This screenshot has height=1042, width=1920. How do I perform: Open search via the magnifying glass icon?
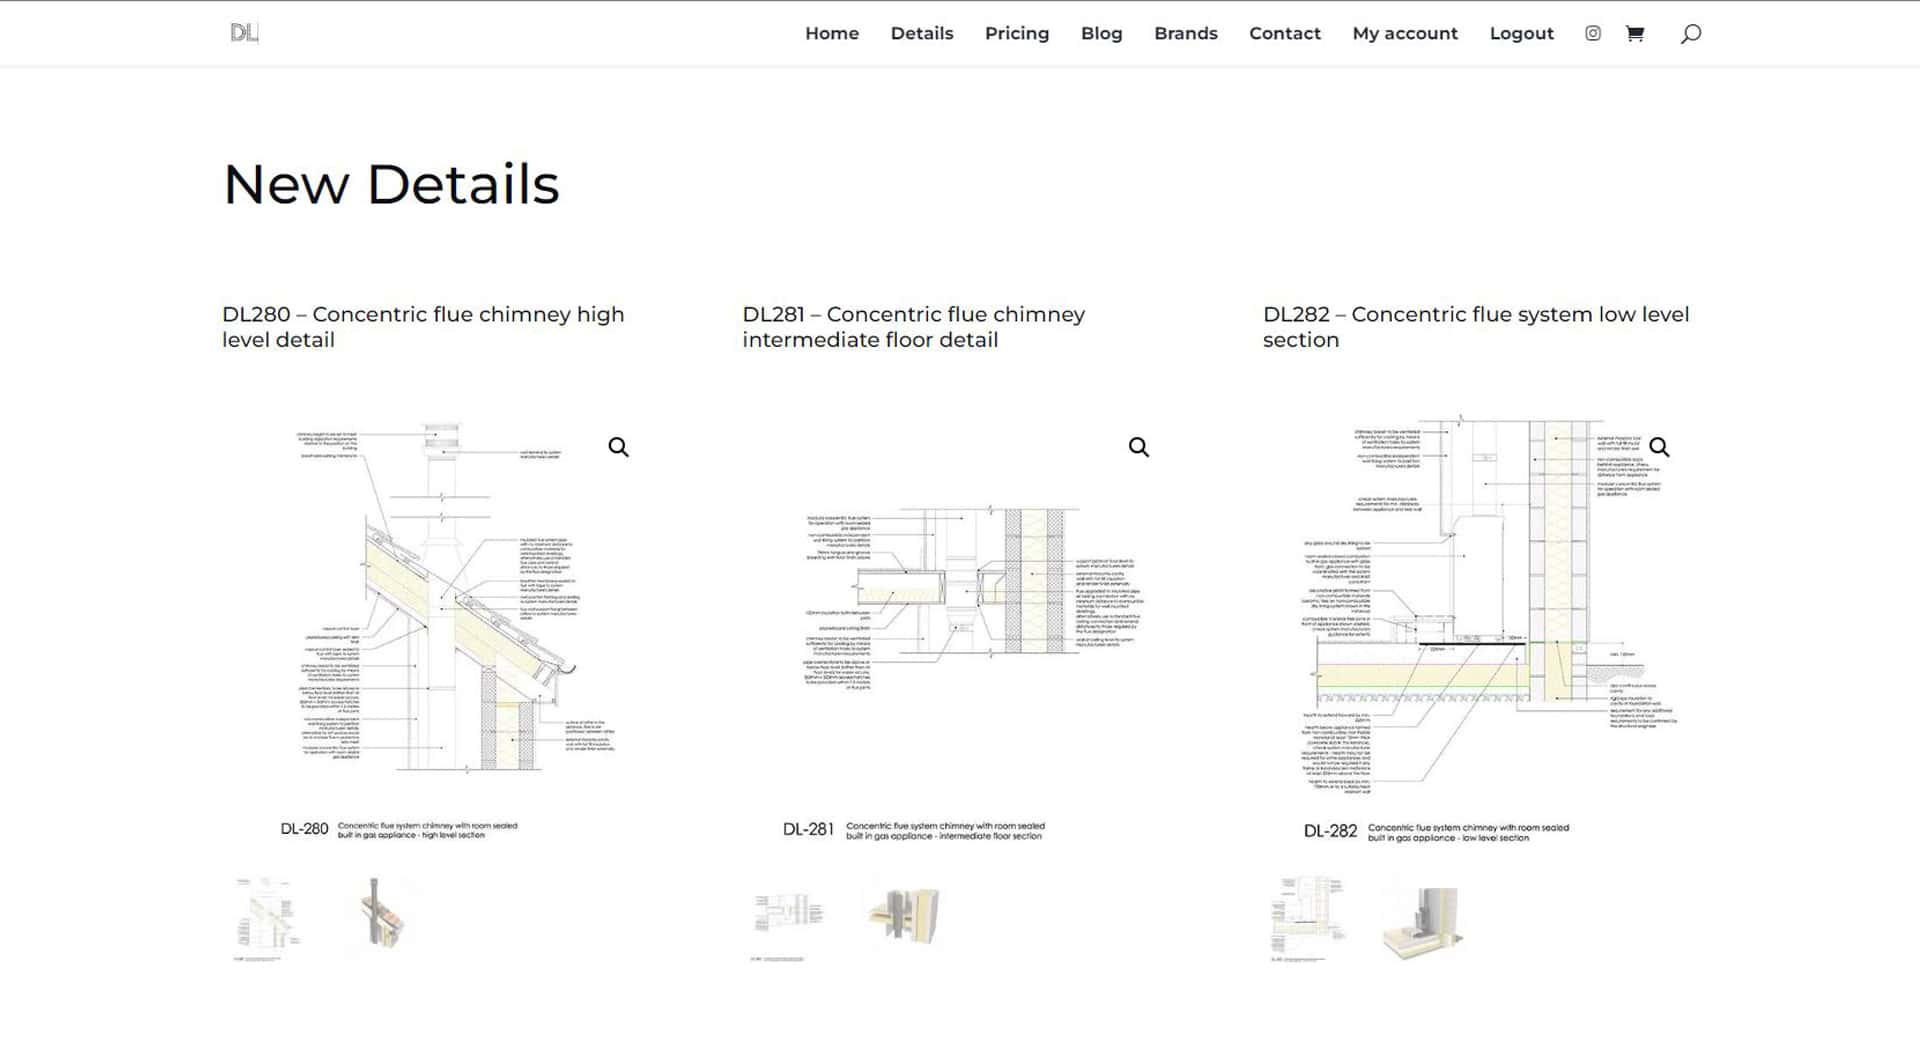pyautogui.click(x=1690, y=33)
